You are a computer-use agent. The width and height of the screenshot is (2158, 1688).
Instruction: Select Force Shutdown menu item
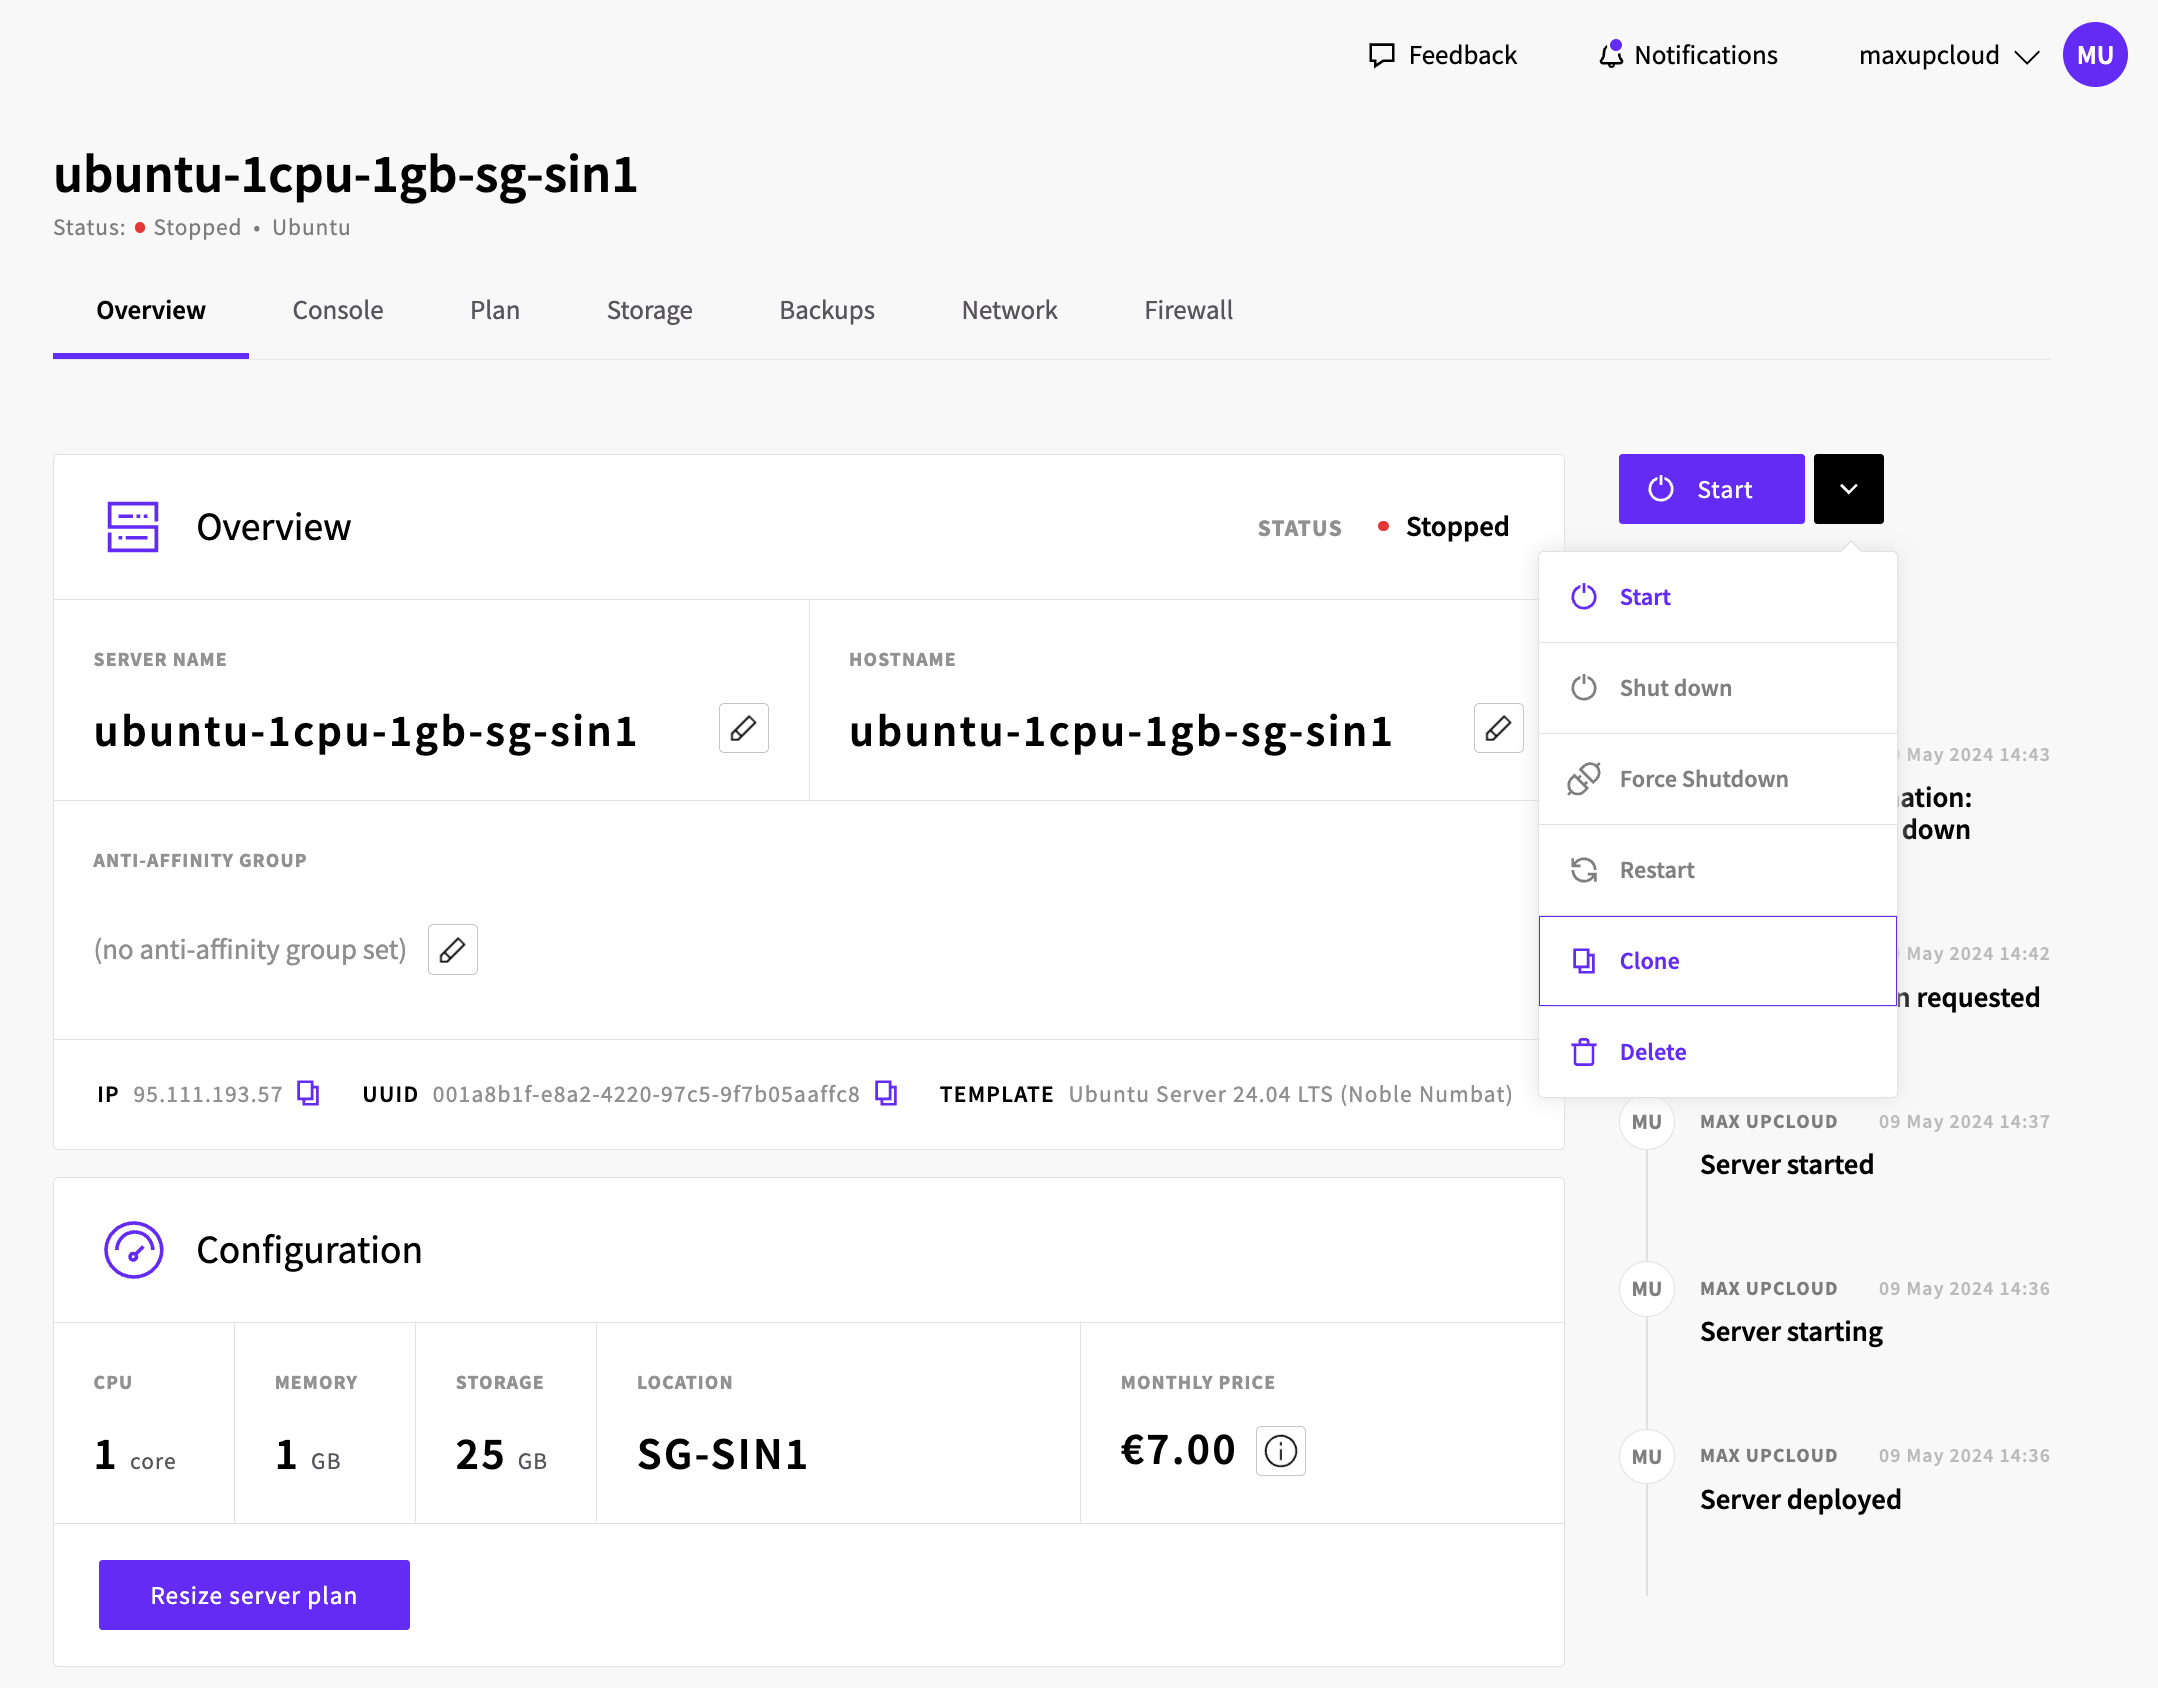pyautogui.click(x=1717, y=779)
